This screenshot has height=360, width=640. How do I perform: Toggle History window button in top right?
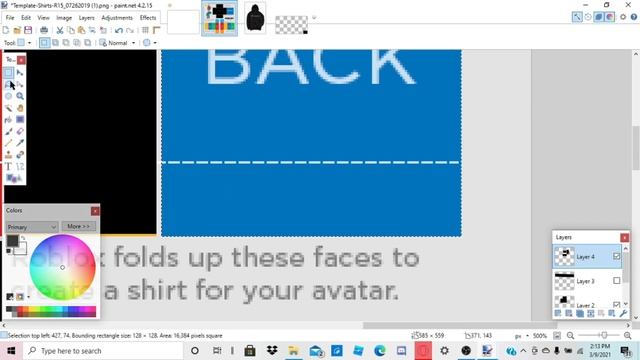(x=588, y=17)
